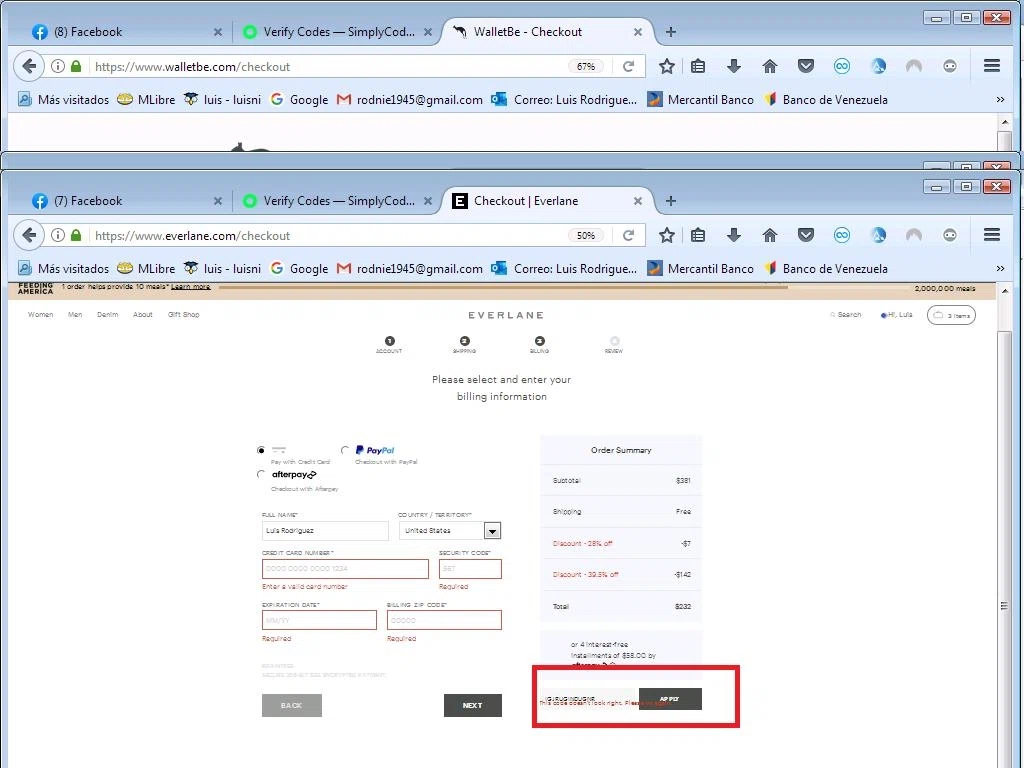This screenshot has width=1024, height=768.
Task: Click round face extension icon in Everlane window
Action: [x=950, y=235]
